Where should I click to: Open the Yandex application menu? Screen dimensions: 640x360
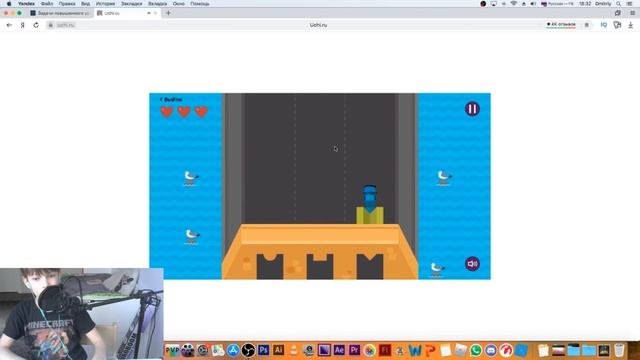[26, 4]
